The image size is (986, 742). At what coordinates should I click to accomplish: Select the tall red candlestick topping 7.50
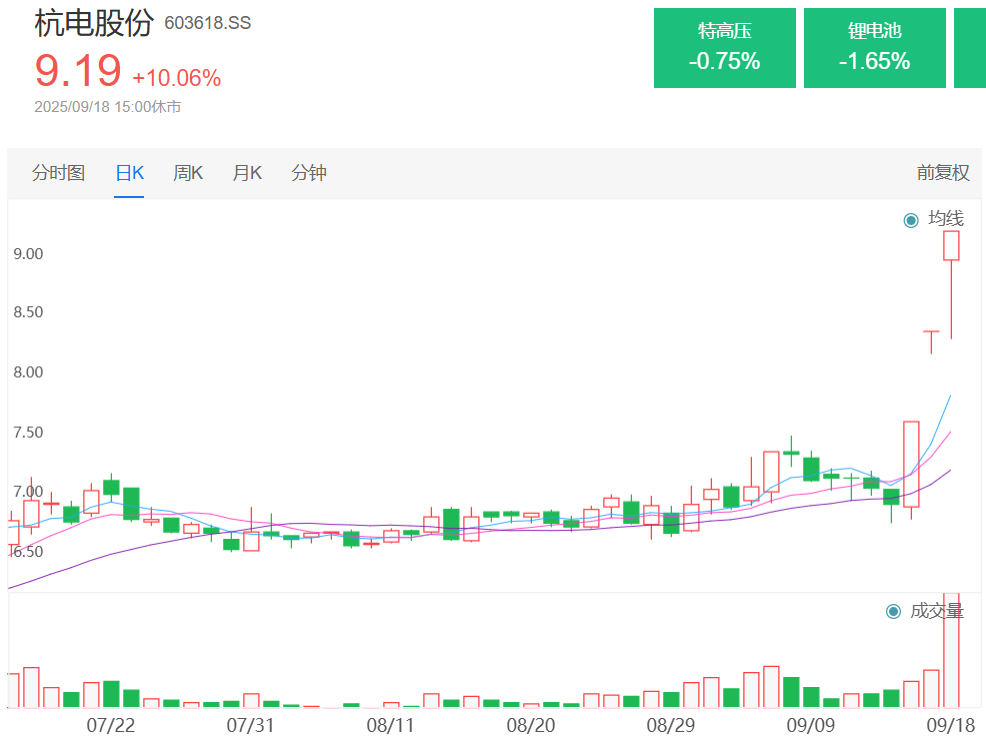911,464
